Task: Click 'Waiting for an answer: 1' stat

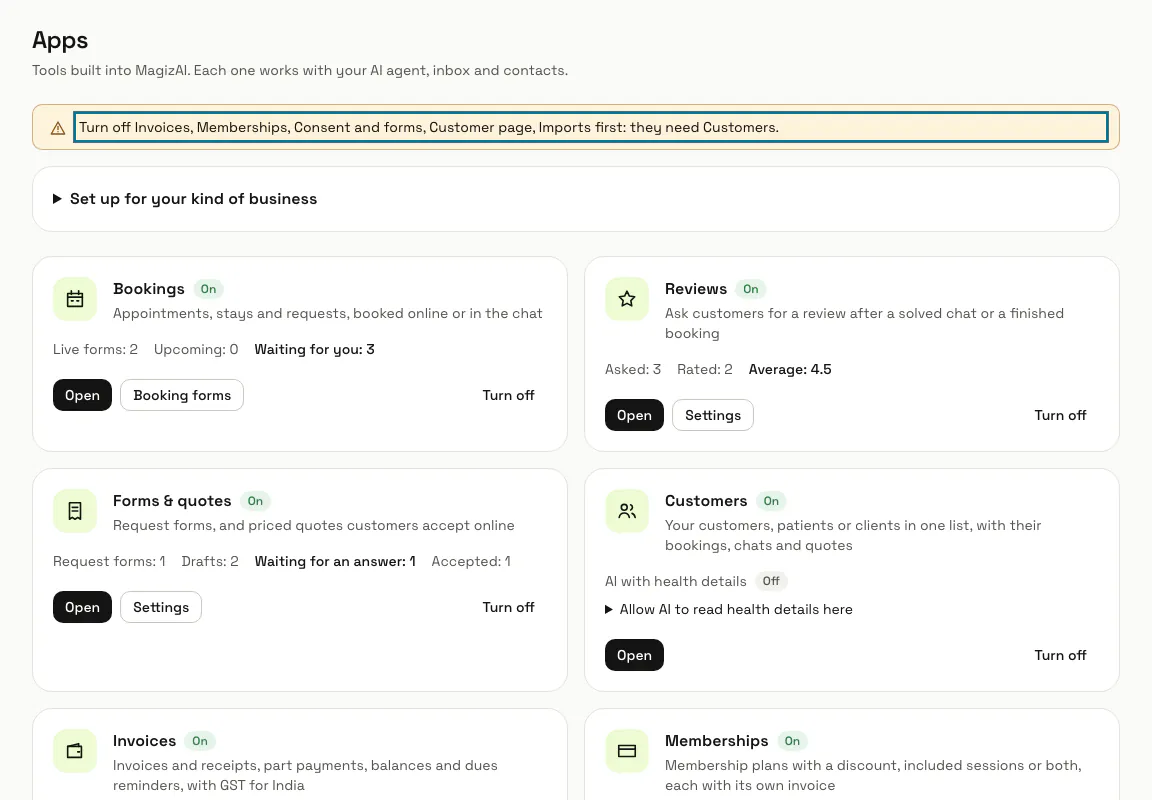Action: pos(335,561)
